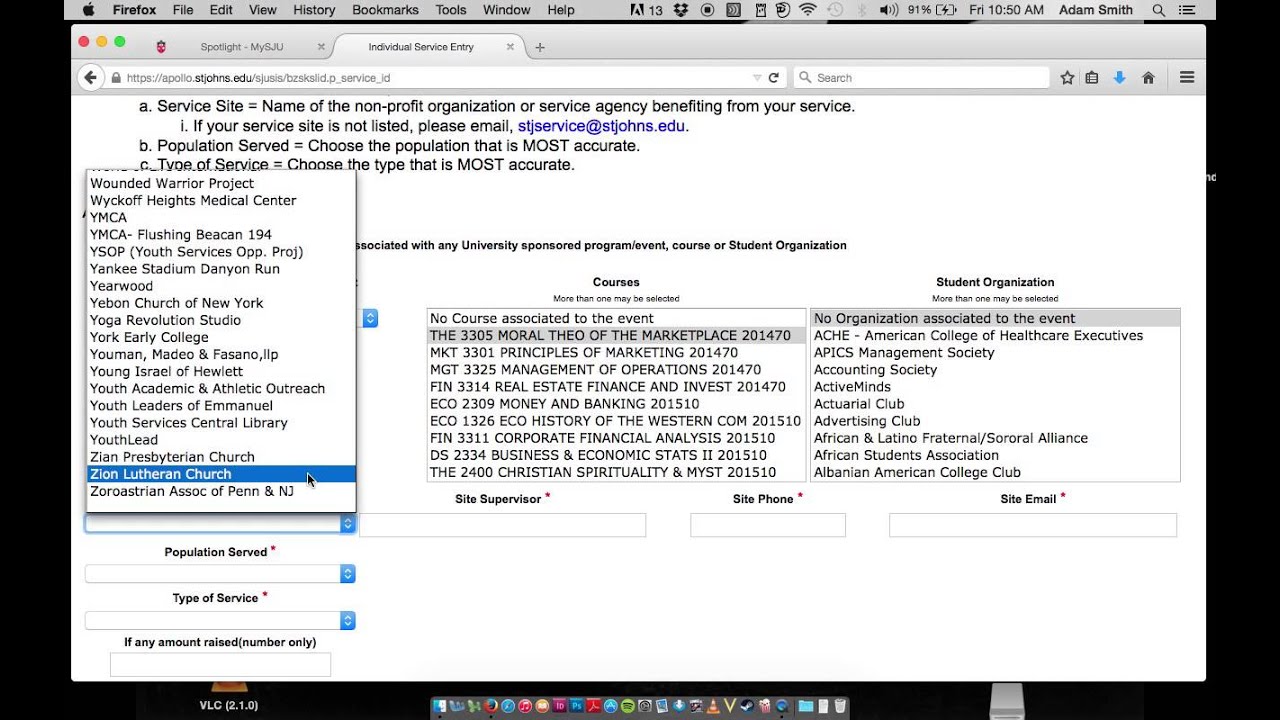This screenshot has height=720, width=1280.
Task: Launch Safari from the Dock
Action: click(508, 707)
